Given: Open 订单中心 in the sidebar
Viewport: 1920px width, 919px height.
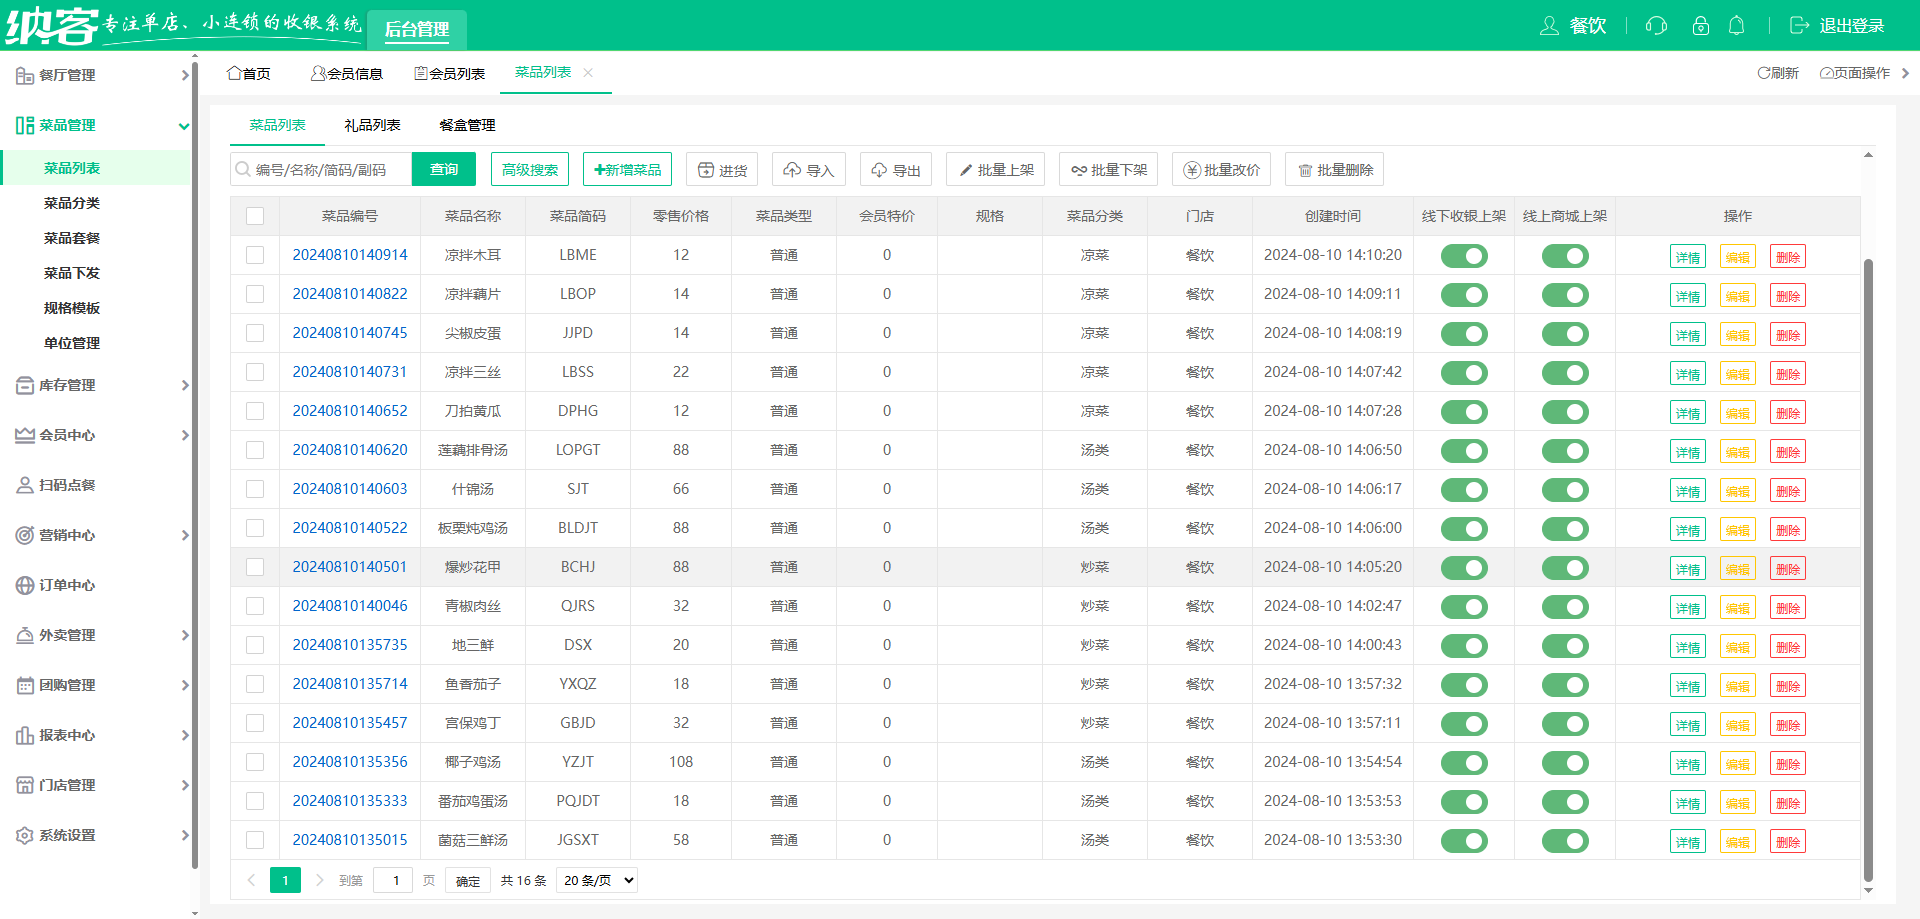Looking at the screenshot, I should tap(67, 585).
